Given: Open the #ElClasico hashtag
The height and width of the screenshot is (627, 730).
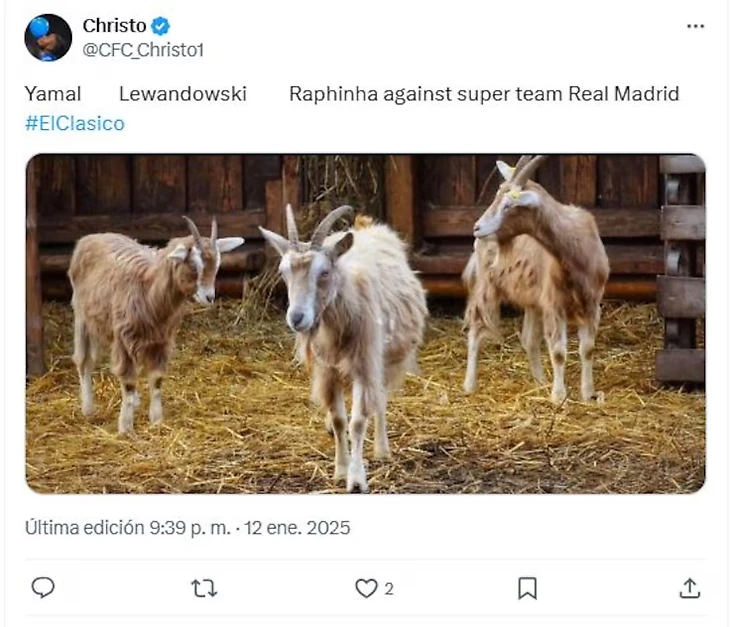Looking at the screenshot, I should 75,123.
